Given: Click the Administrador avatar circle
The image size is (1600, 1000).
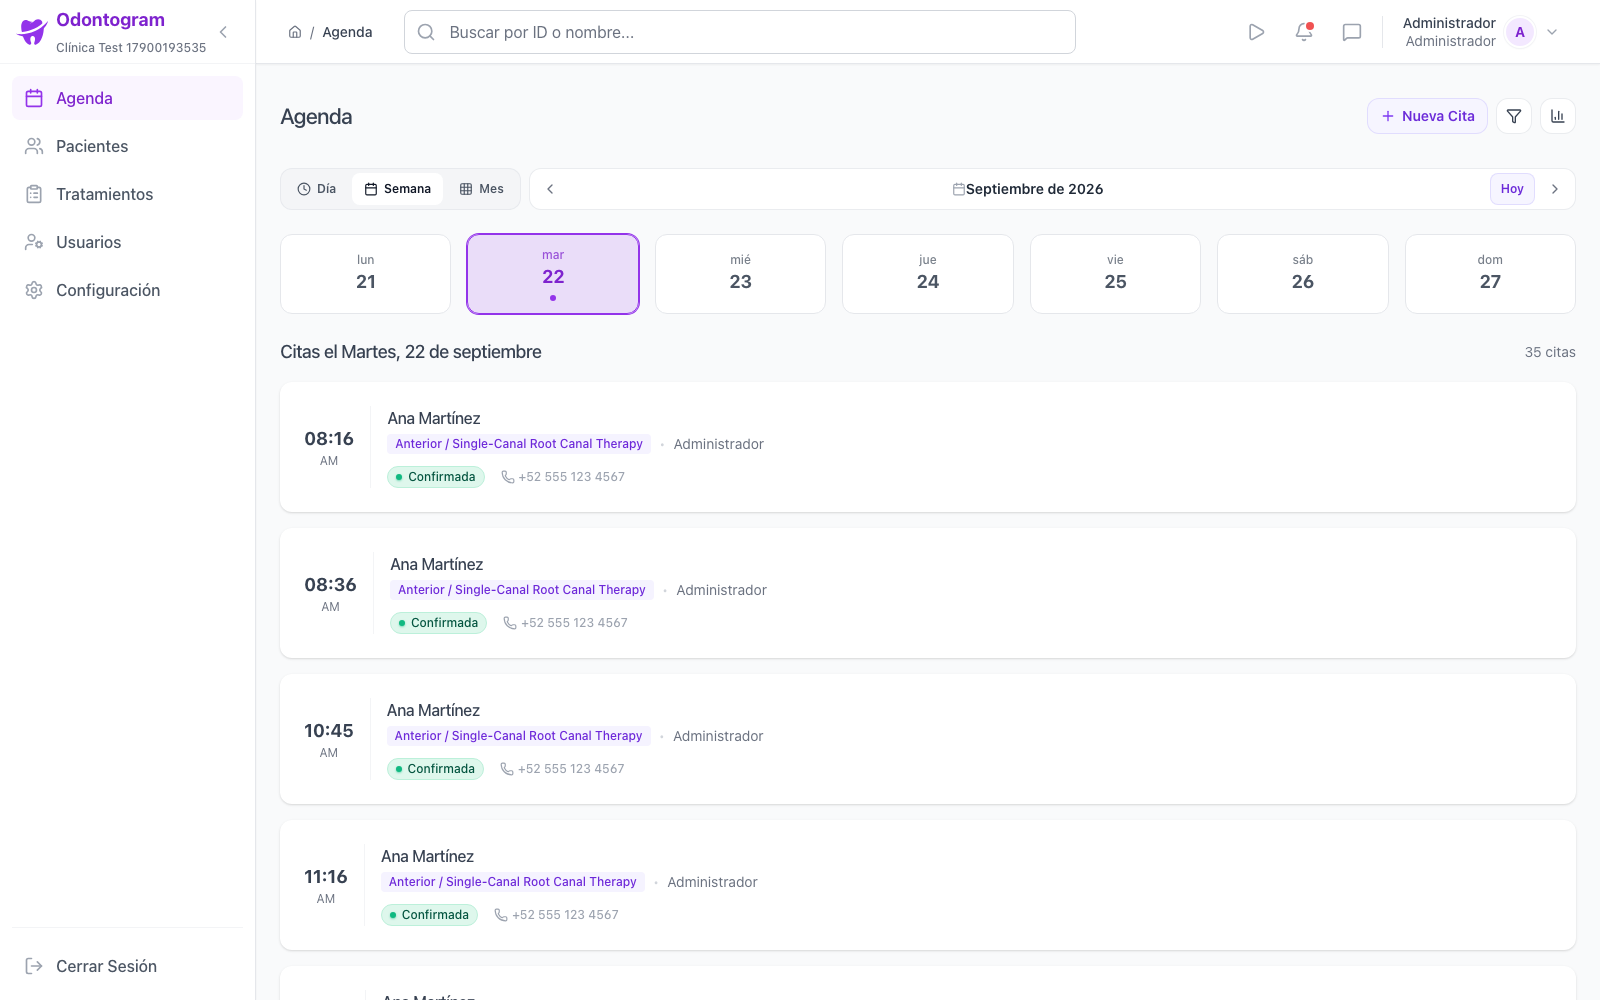Looking at the screenshot, I should pos(1520,32).
